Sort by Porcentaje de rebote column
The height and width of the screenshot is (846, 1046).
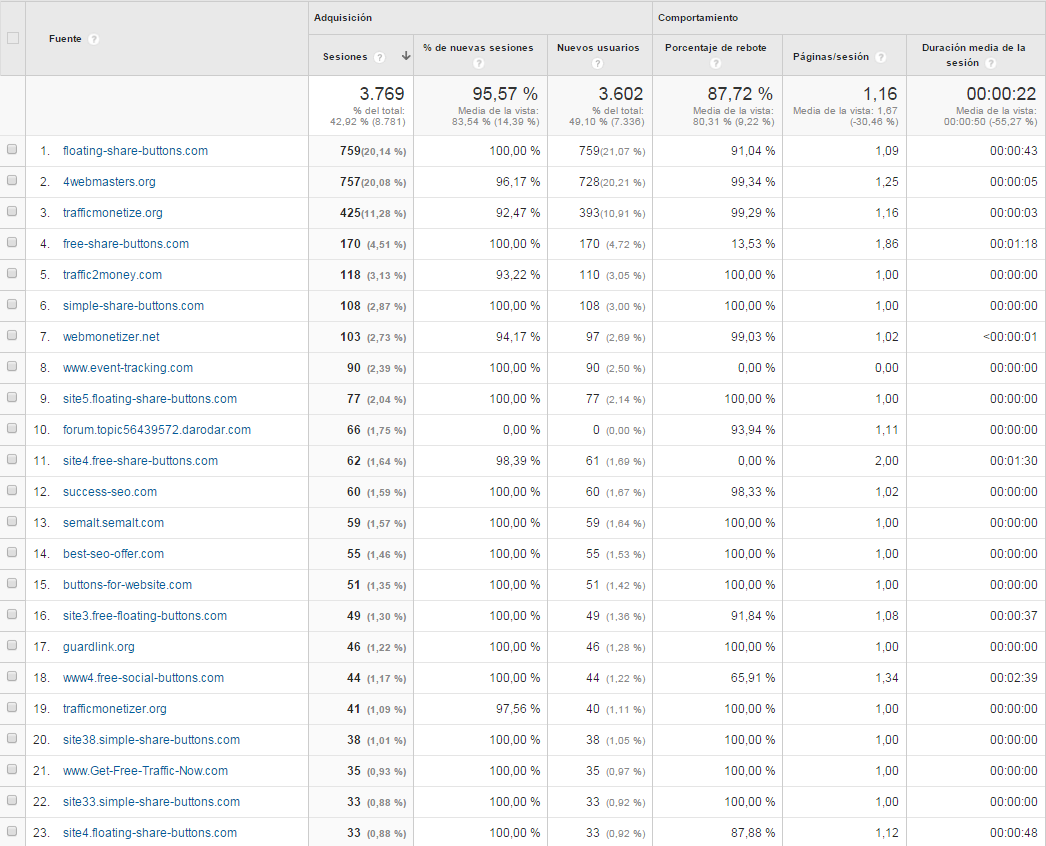pyautogui.click(x=715, y=47)
